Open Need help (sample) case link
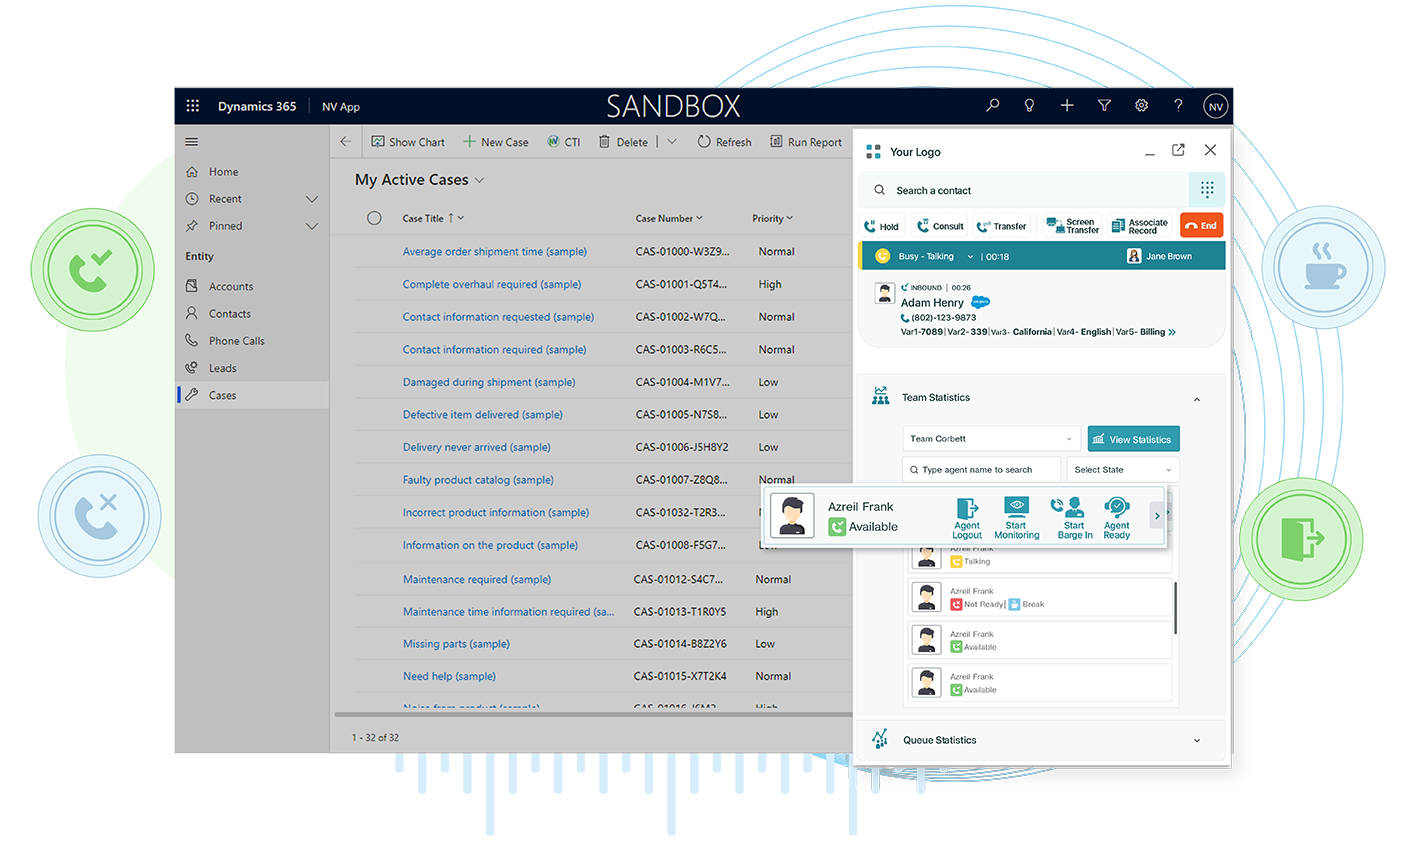Image resolution: width=1416 pixels, height=841 pixels. point(449,676)
